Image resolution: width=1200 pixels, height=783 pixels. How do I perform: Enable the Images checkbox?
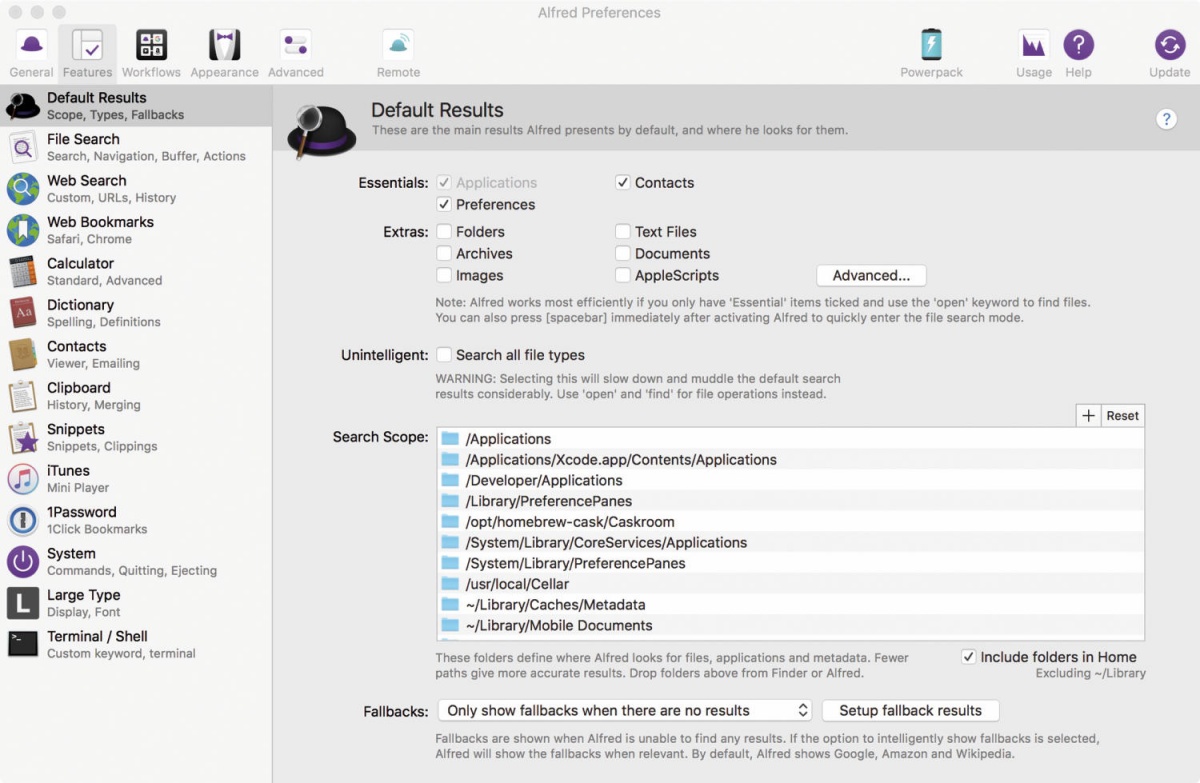(444, 276)
